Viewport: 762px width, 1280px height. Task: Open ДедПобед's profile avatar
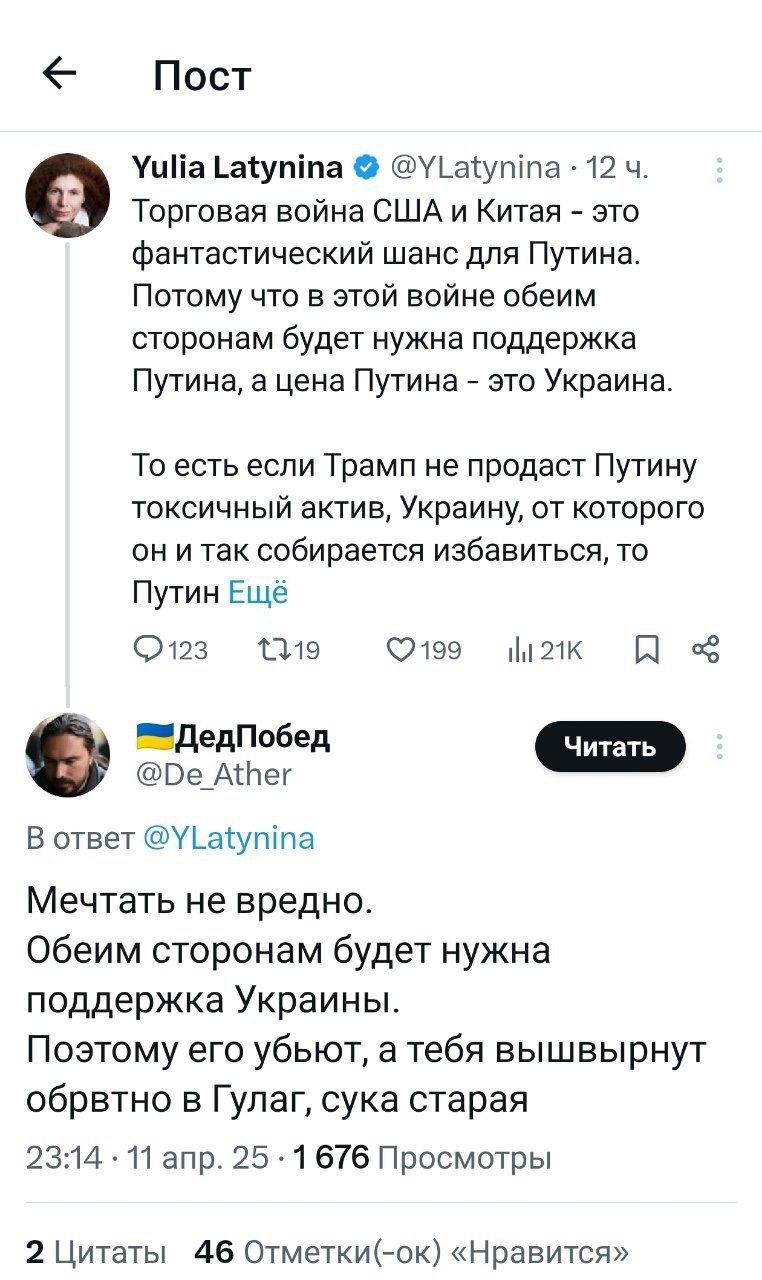coord(68,754)
